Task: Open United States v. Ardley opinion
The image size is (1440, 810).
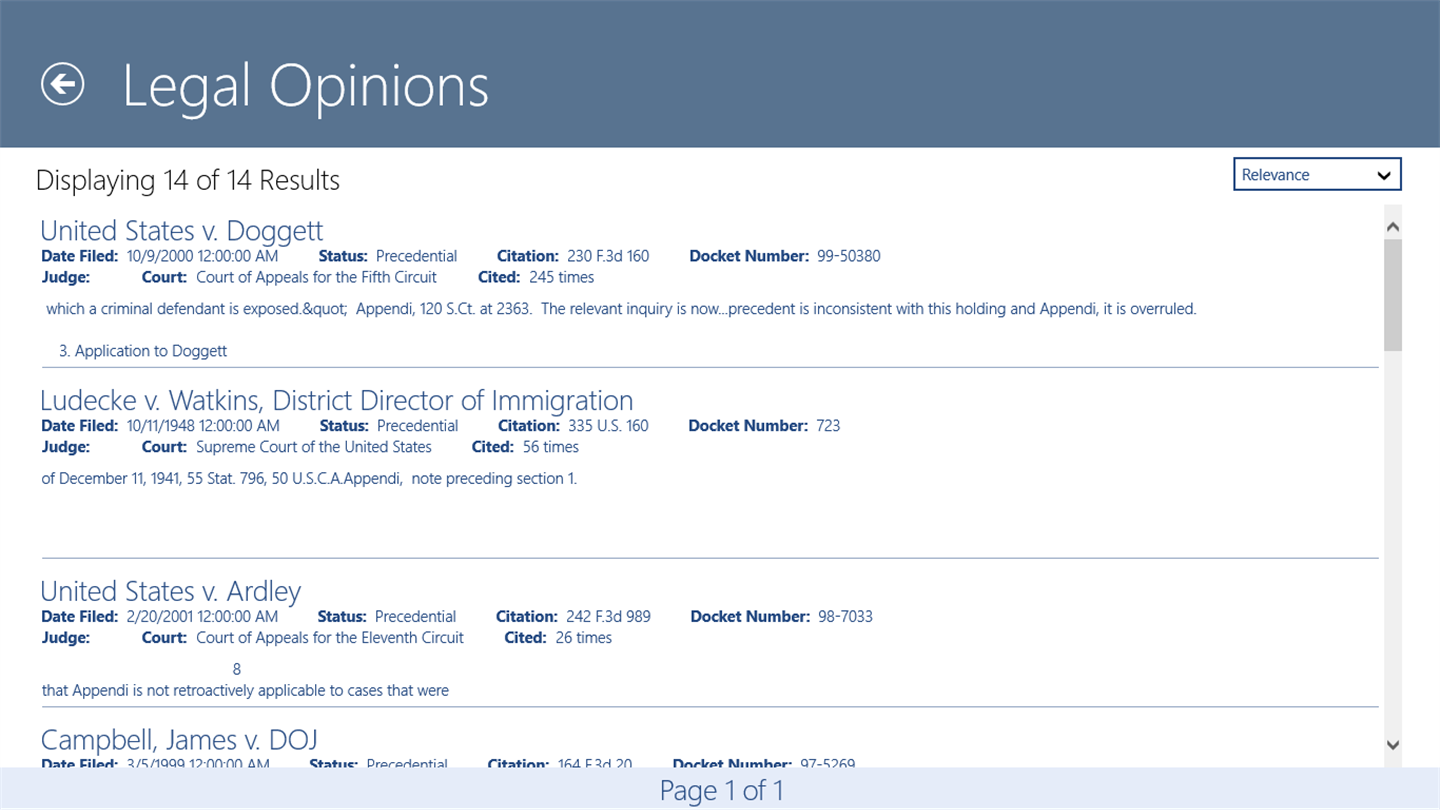Action: pyautogui.click(x=171, y=591)
